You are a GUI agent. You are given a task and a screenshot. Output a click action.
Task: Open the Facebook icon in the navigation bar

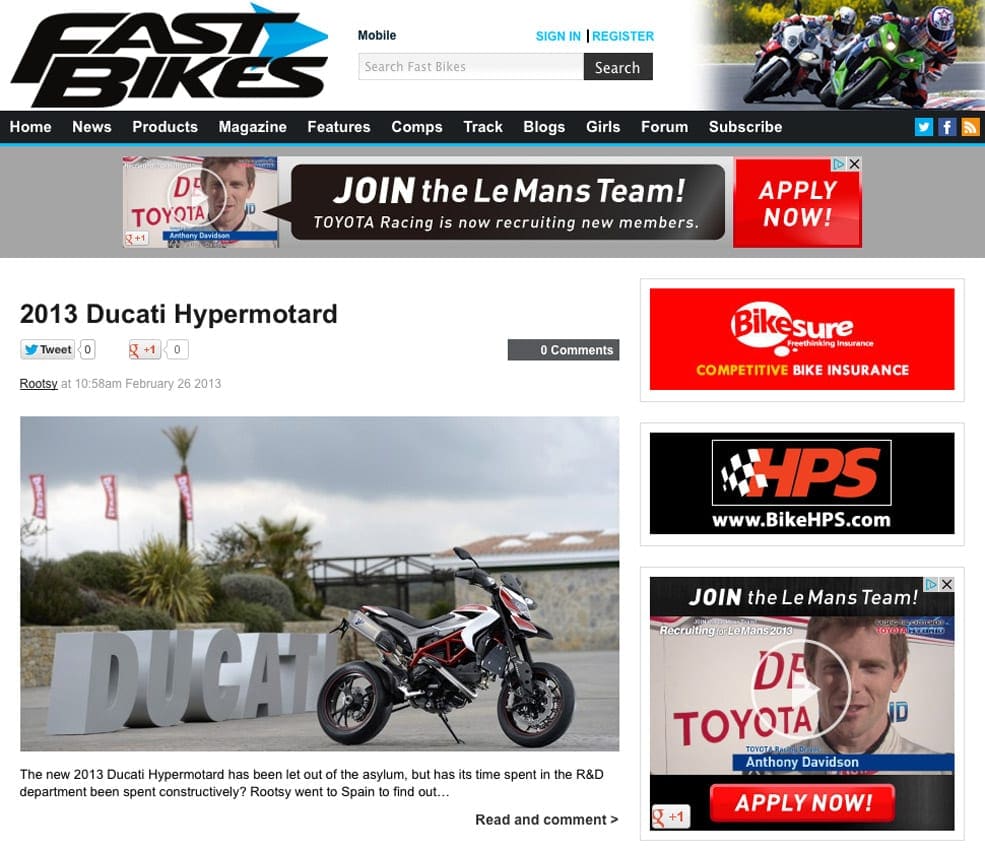pyautogui.click(x=947, y=127)
